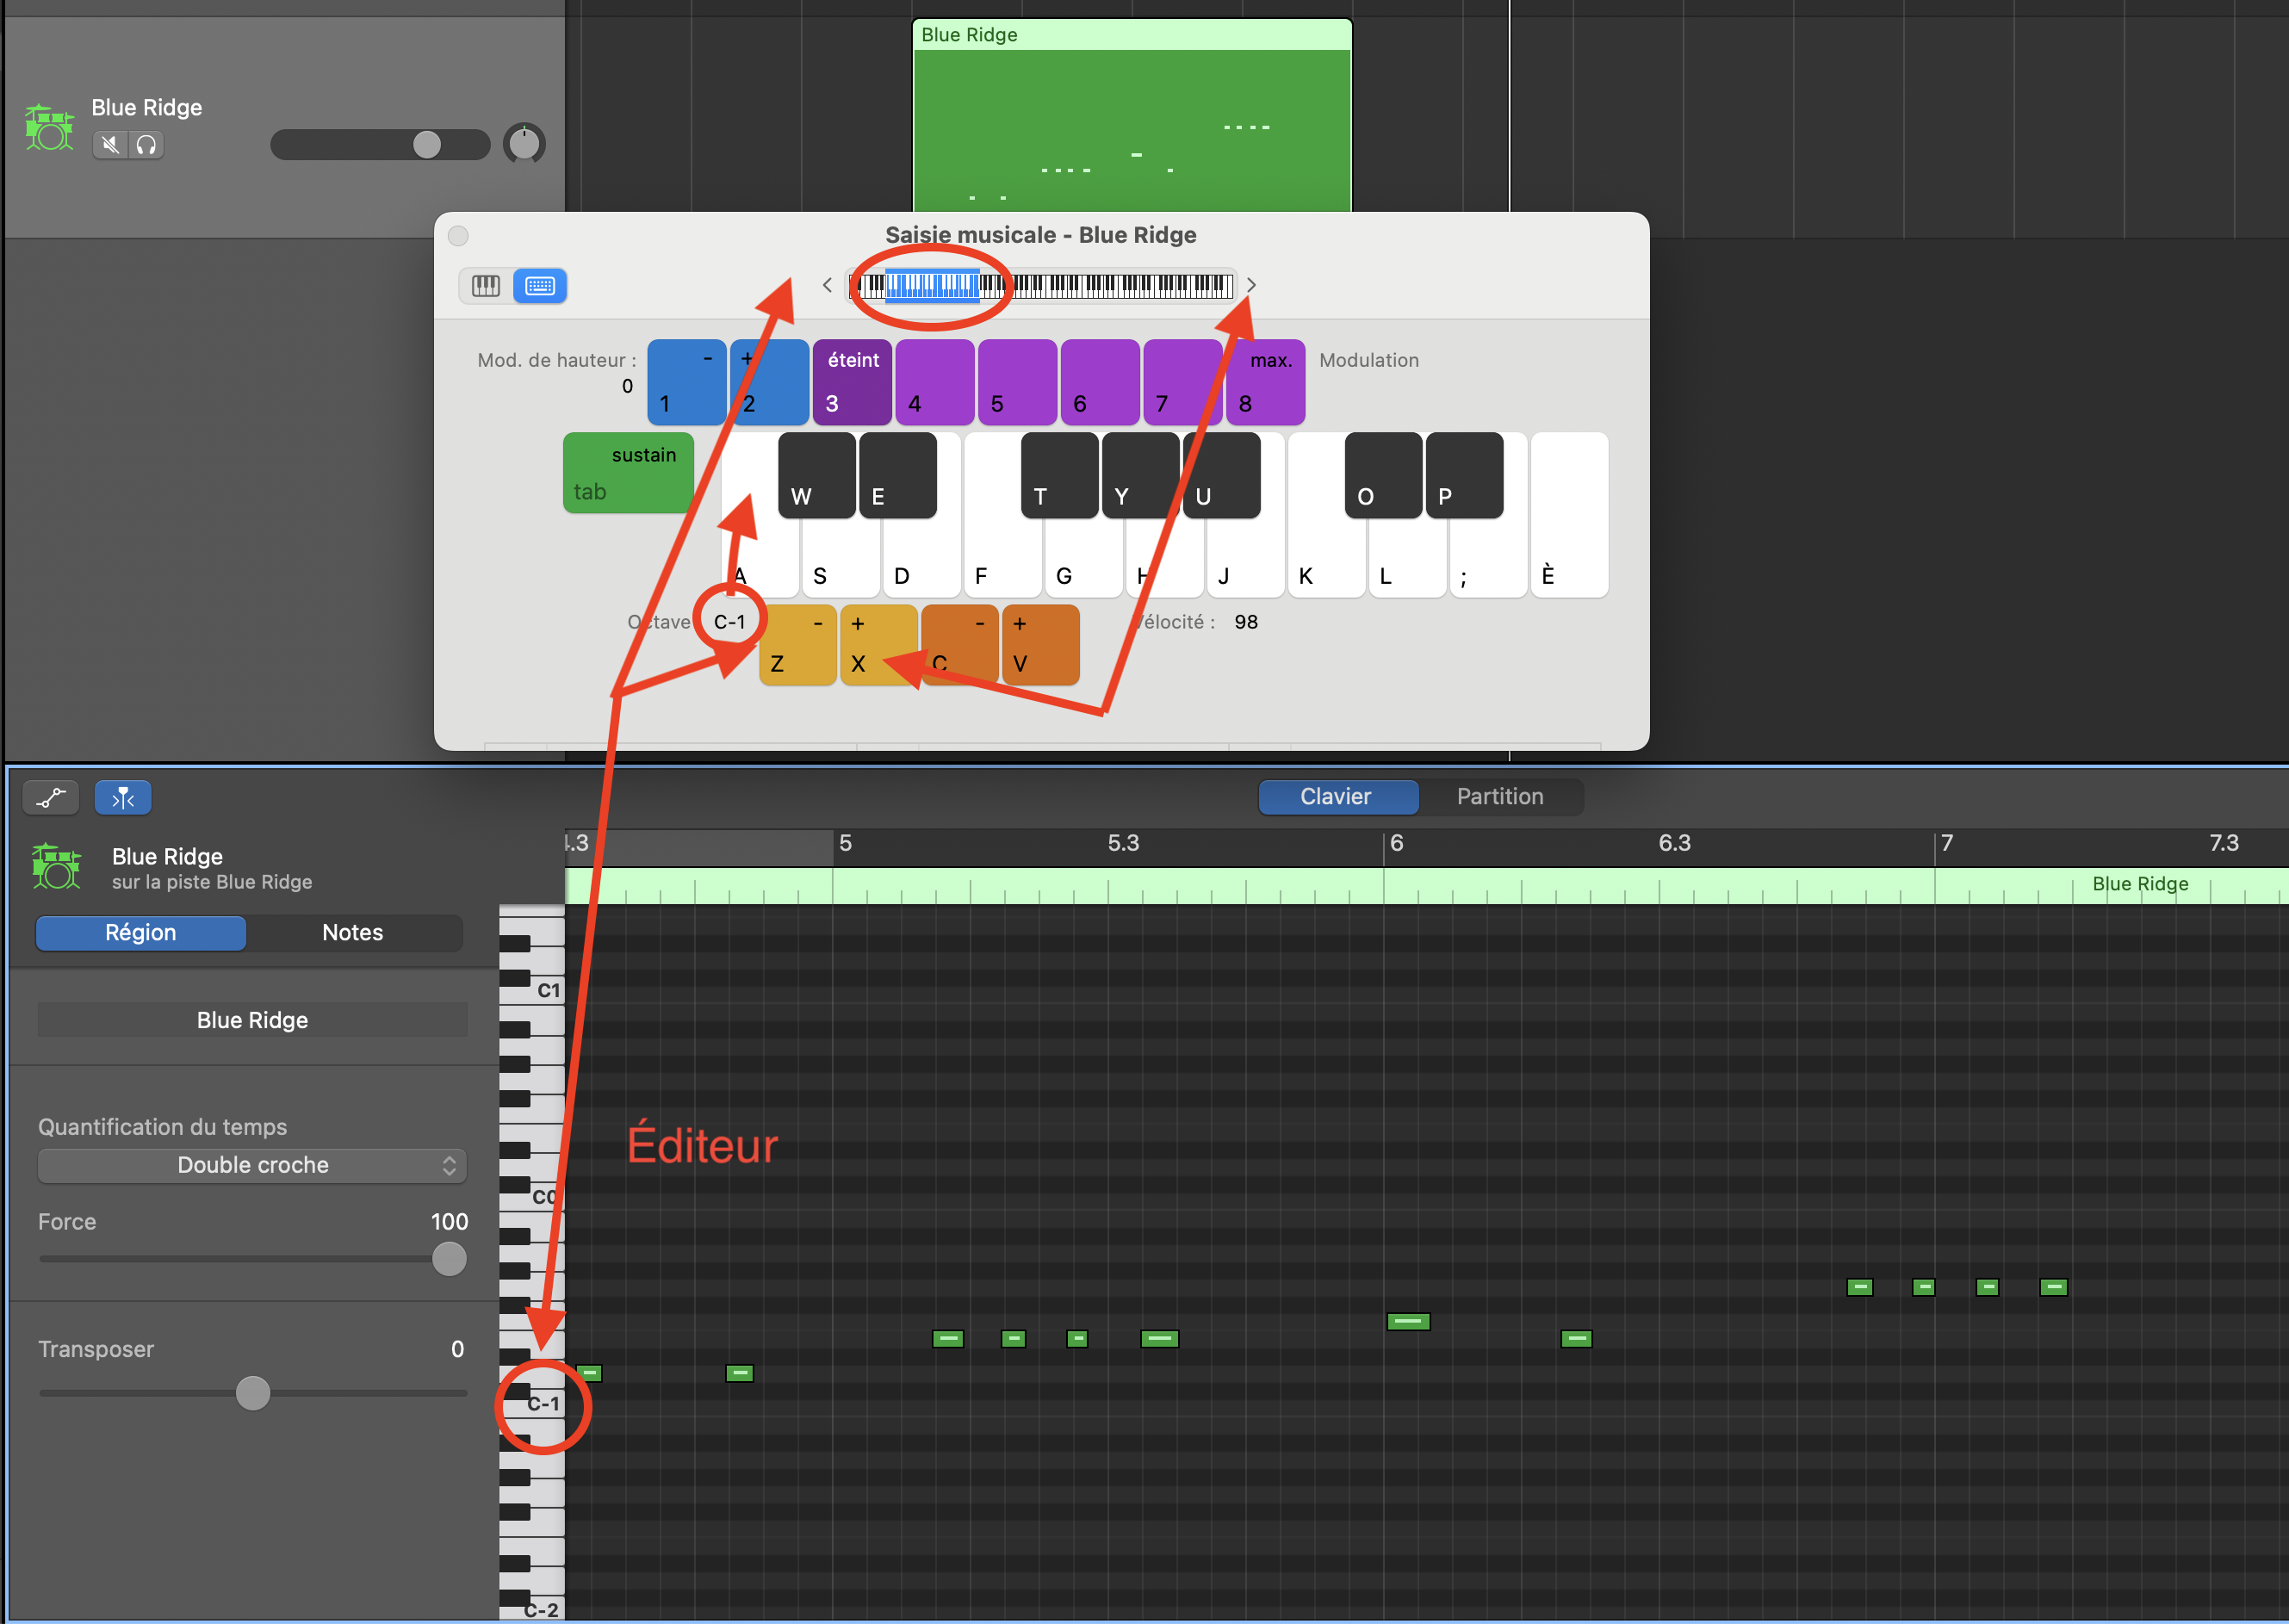Click modulation key 5
2289x1624 pixels.
click(1017, 382)
